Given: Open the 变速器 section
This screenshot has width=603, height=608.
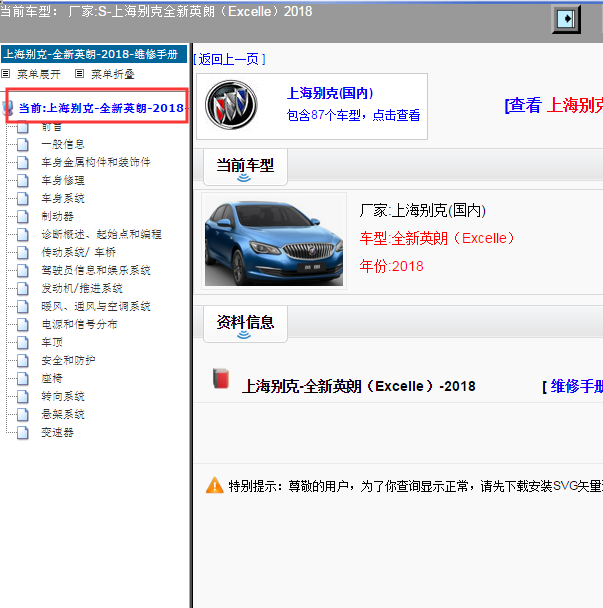Looking at the screenshot, I should tap(57, 433).
